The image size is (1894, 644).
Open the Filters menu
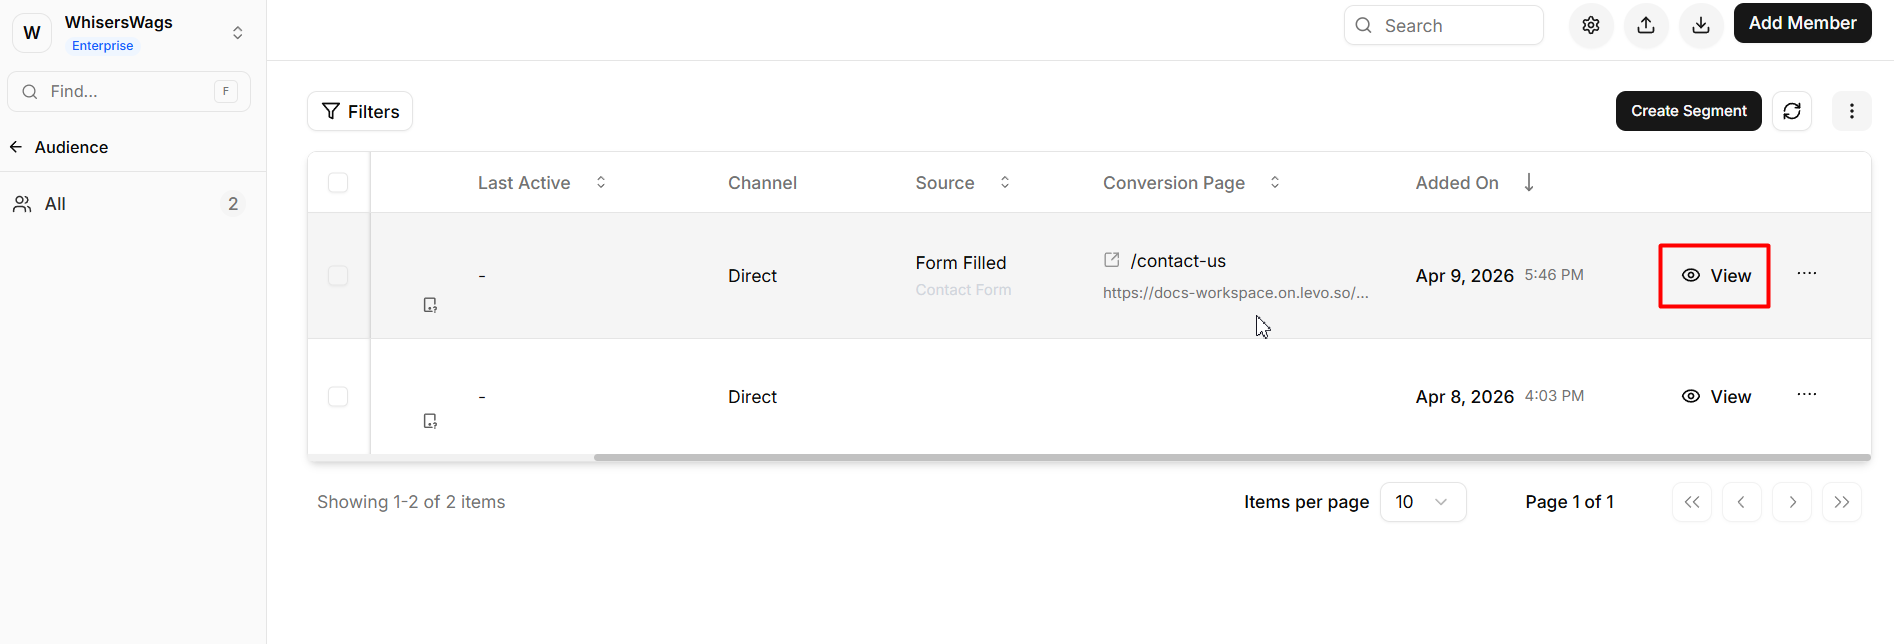coord(360,112)
